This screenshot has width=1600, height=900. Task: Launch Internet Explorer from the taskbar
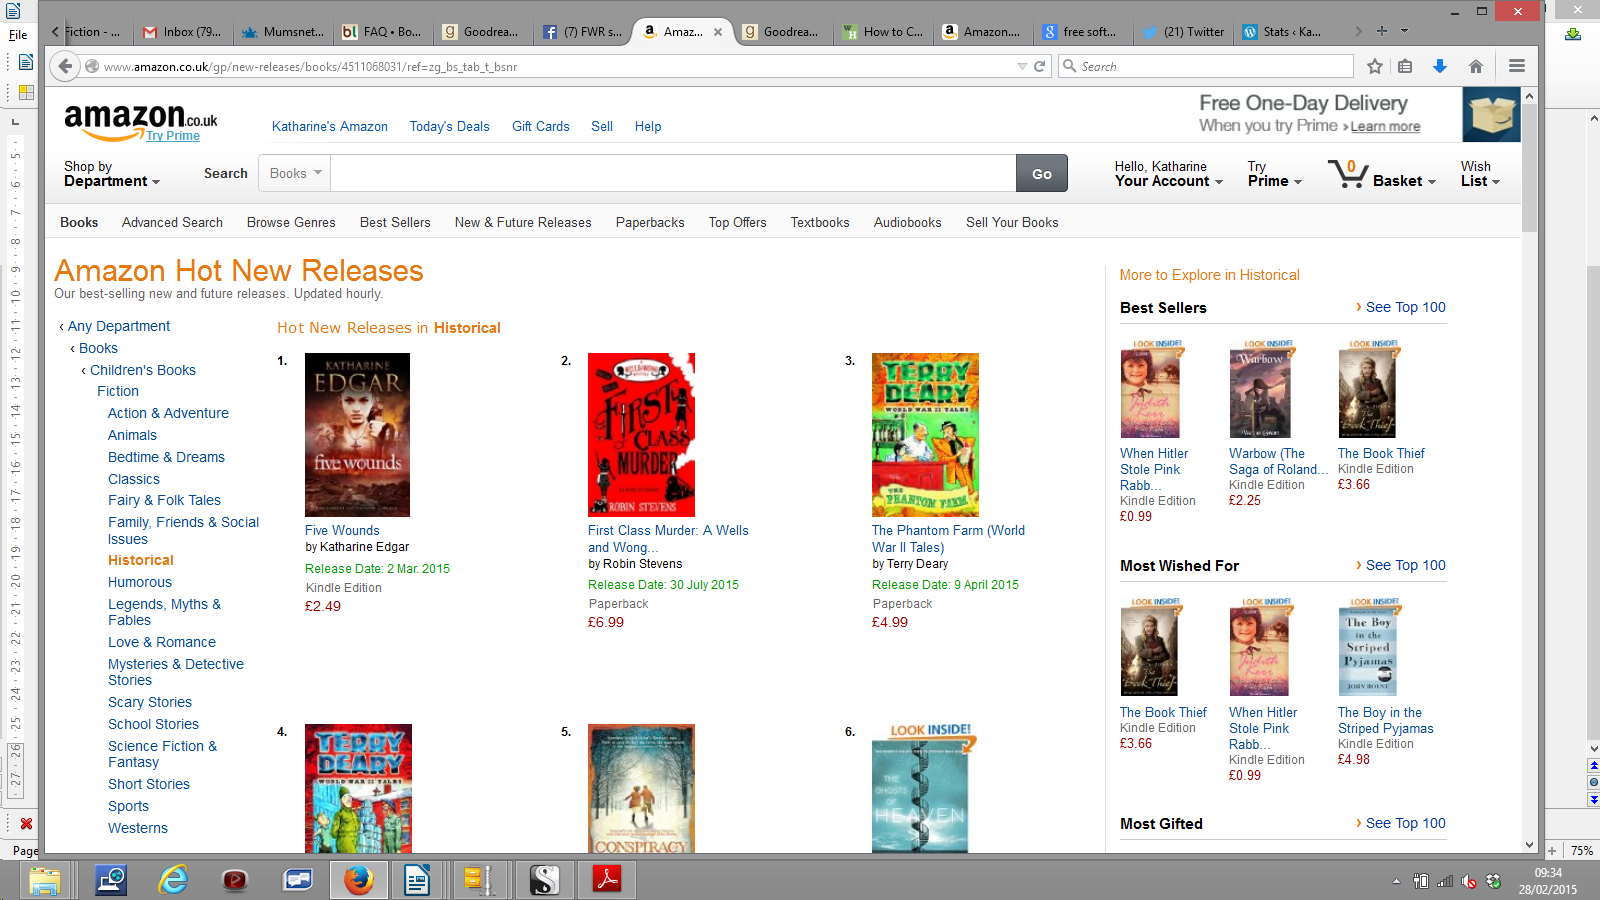point(174,879)
